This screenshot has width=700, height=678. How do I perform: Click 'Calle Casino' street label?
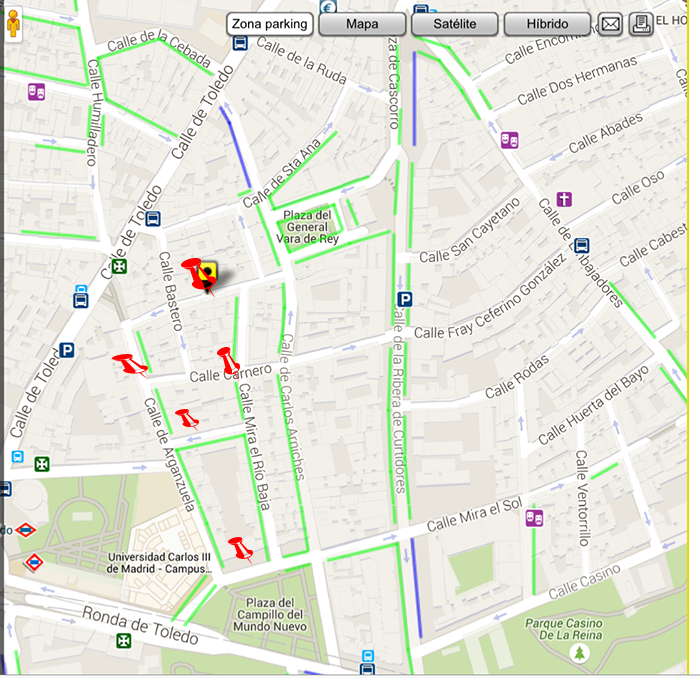(584, 582)
